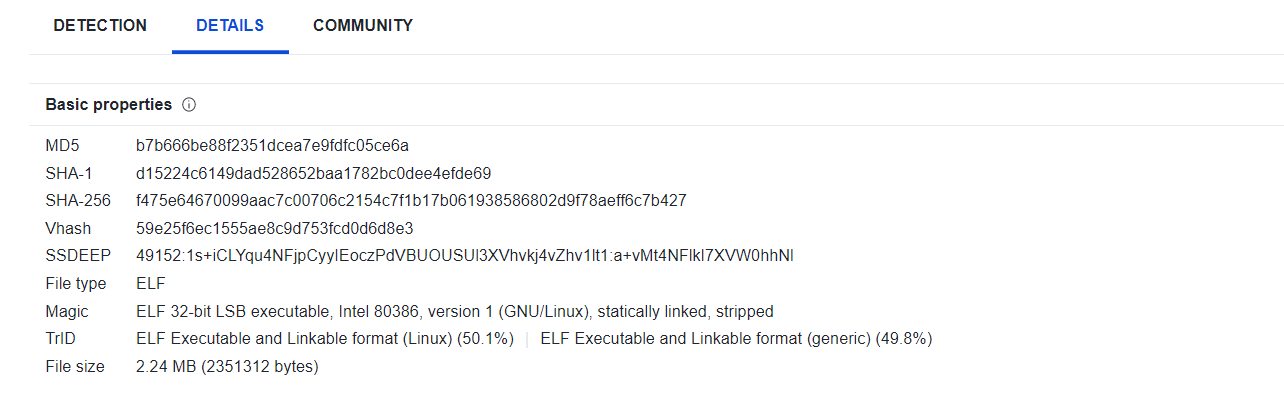Open the COMMUNITY tab
1284x397 pixels.
363,26
